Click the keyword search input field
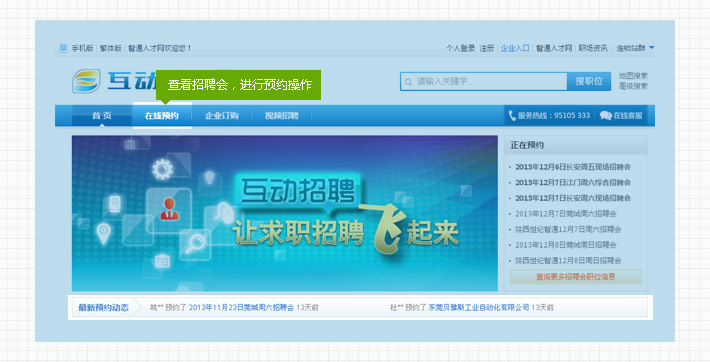This screenshot has width=710, height=362. (484, 82)
